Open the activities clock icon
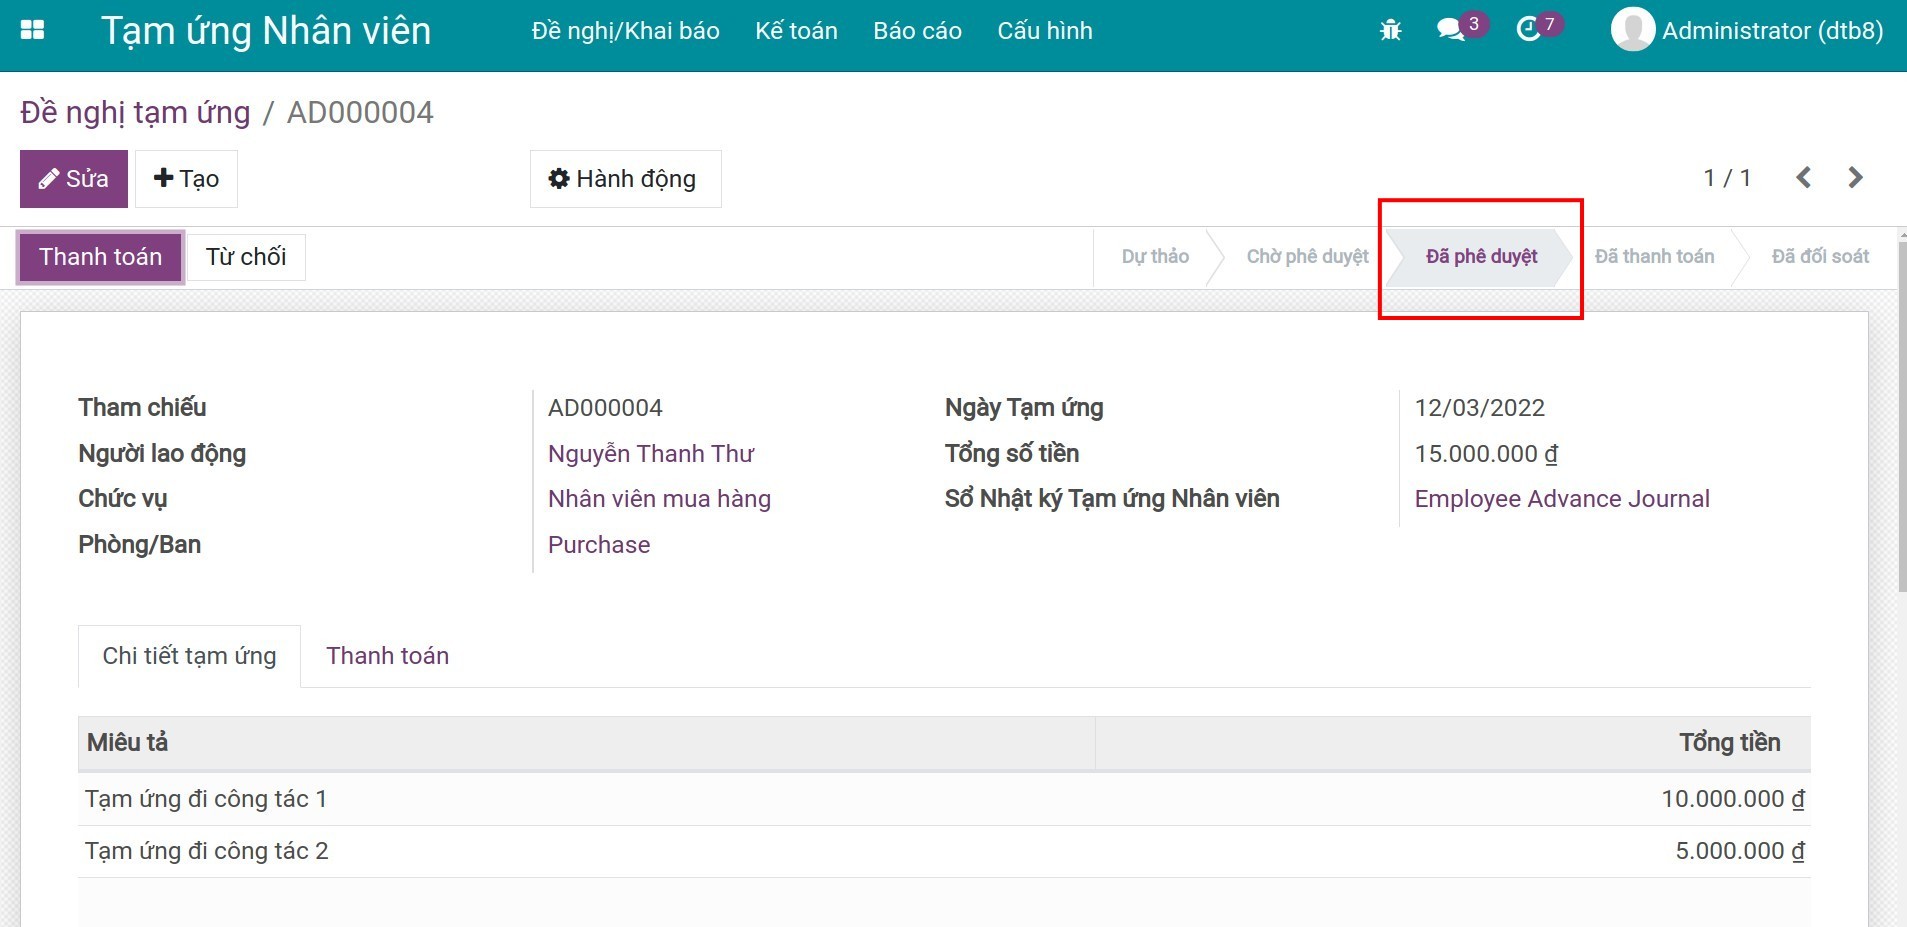Image resolution: width=1907 pixels, height=927 pixels. [1528, 30]
